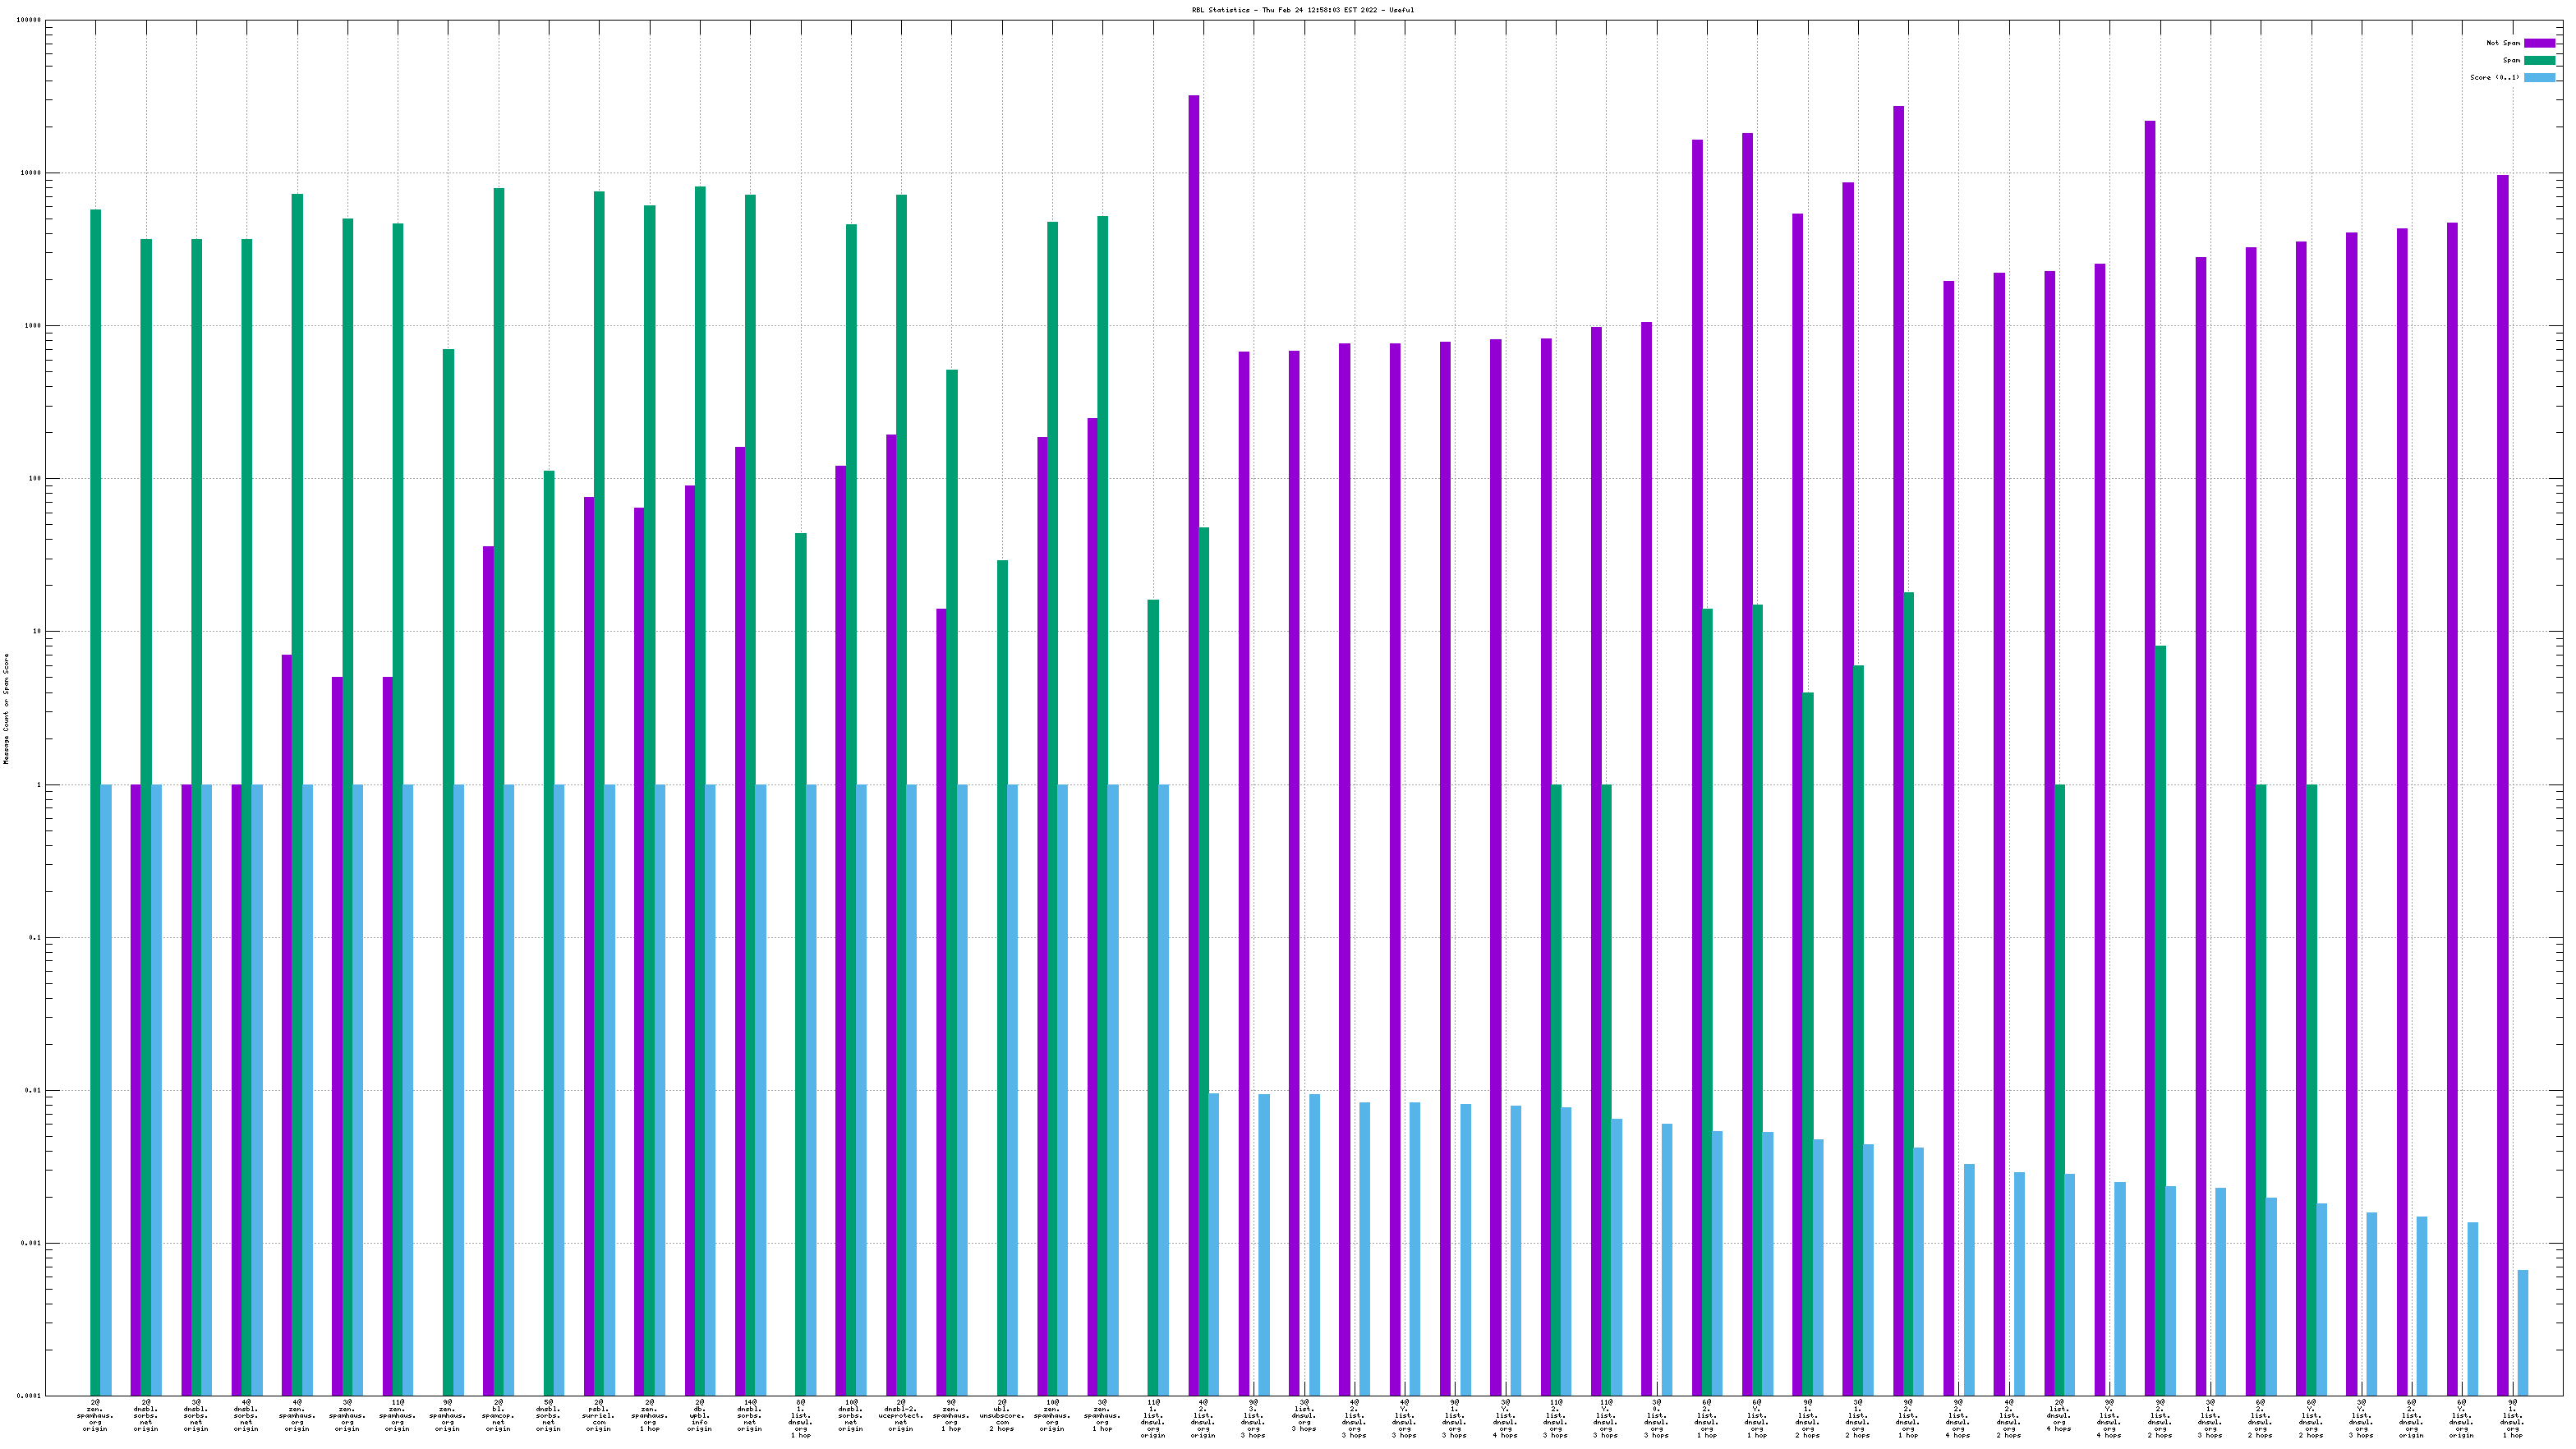Select the 0.list.dnswl.org 3 hops label
Image resolution: width=2576 pixels, height=1449 pixels.
[x=1656, y=1418]
